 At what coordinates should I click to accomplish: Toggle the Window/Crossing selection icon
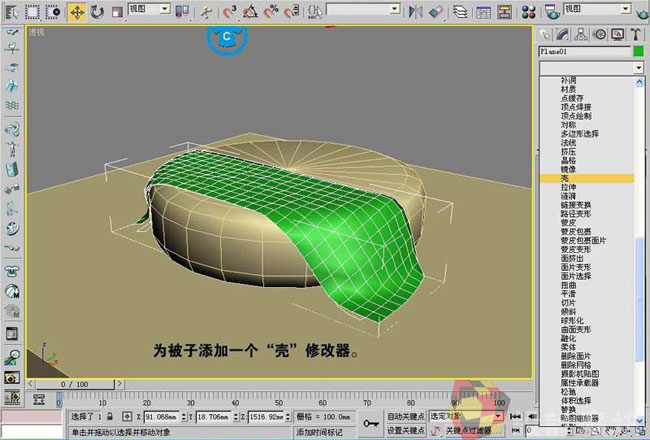click(x=53, y=12)
